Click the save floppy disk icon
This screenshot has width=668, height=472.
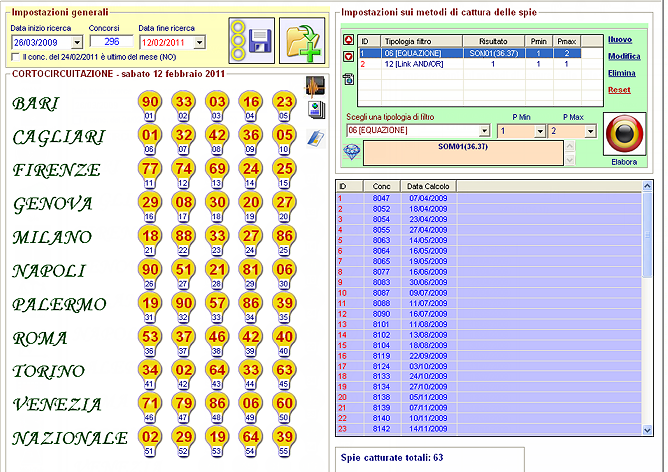(251, 41)
